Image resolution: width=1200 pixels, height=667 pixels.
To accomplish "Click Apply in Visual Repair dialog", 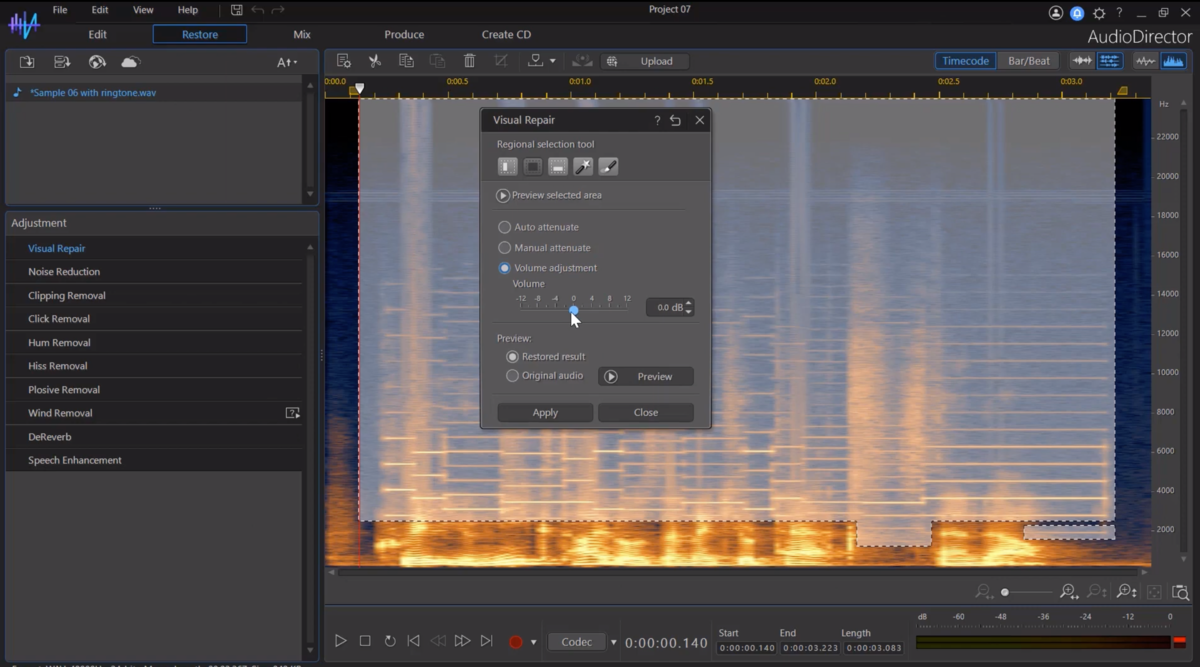I will coord(545,412).
